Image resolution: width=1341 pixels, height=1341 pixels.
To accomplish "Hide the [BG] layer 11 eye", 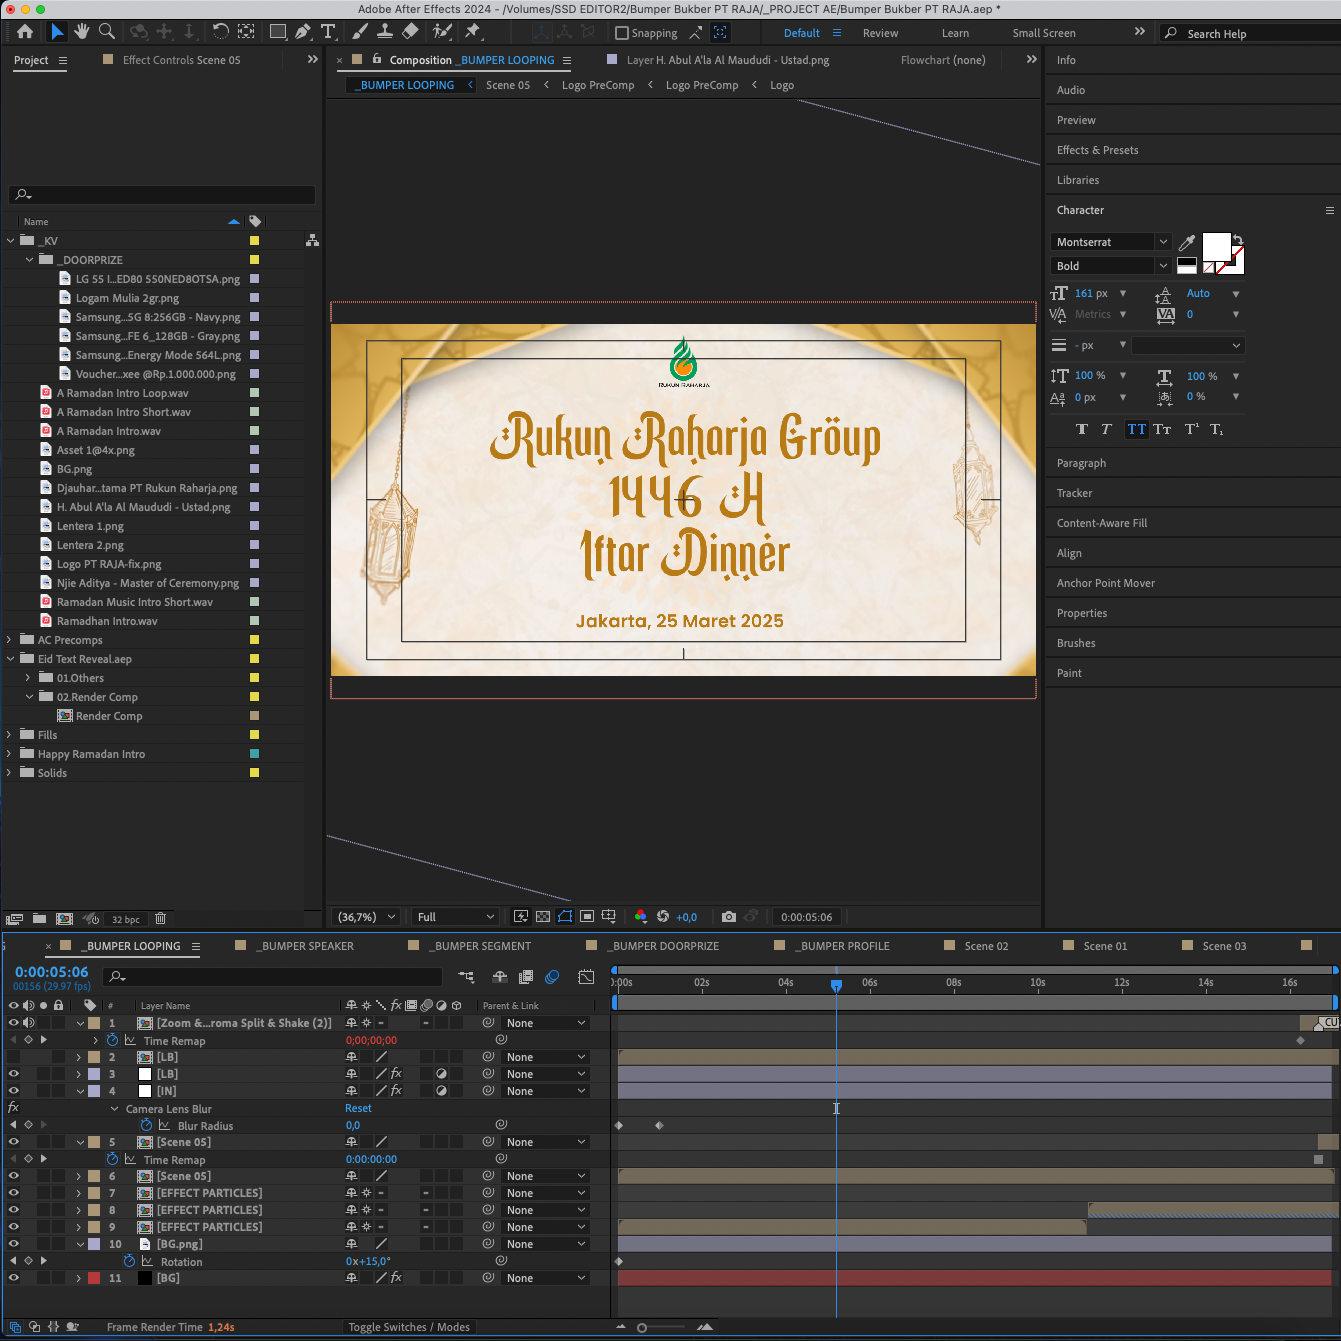I will point(13,1278).
